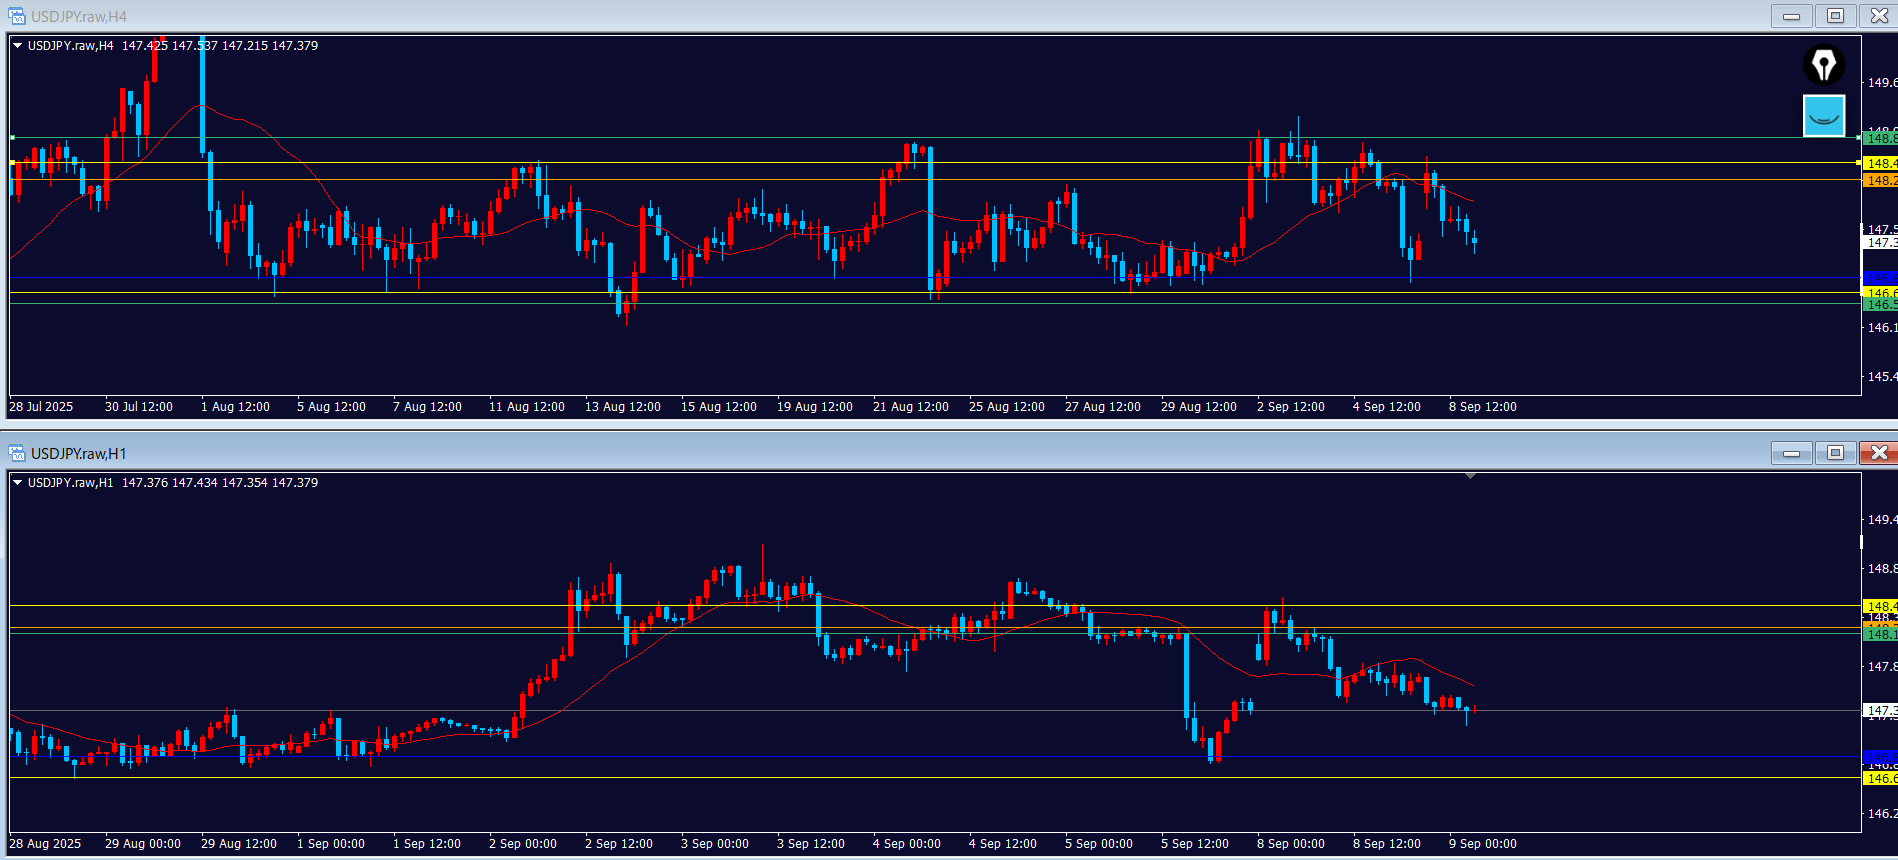
Task: Minimize the USDJPY.raw,H1 chart window
Action: pyautogui.click(x=1791, y=453)
